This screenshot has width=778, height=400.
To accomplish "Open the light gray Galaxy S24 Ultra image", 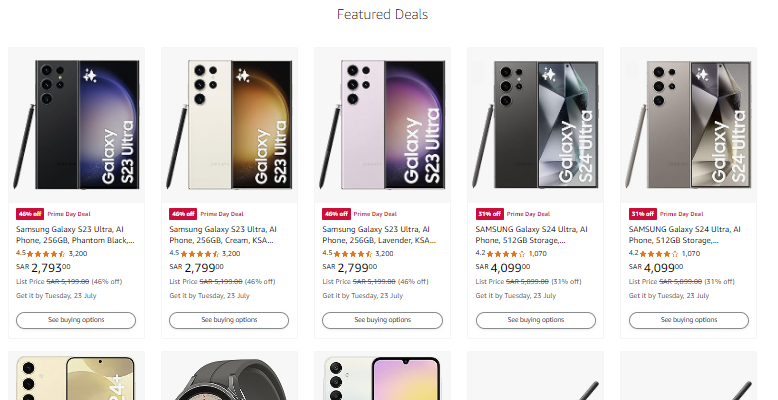I will pyautogui.click(x=688, y=124).
